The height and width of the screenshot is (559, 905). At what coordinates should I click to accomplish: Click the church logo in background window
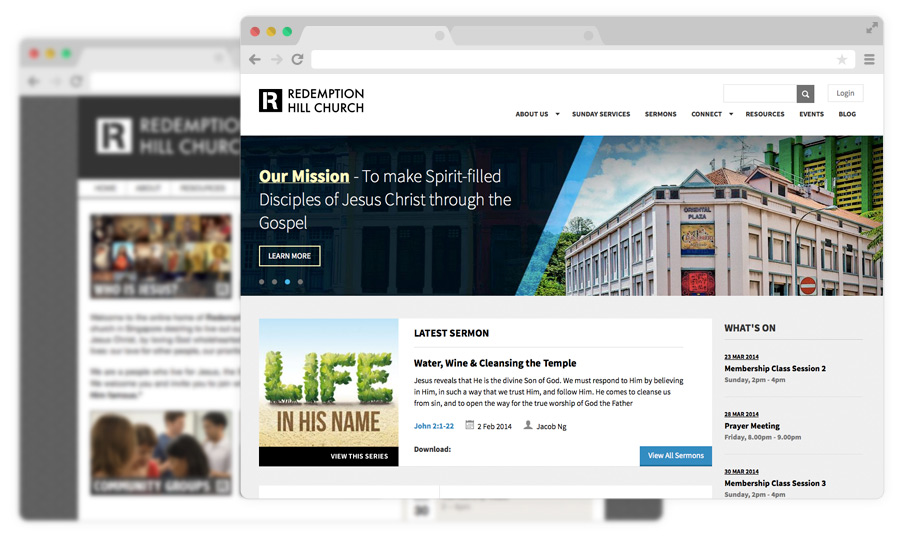pyautogui.click(x=113, y=136)
